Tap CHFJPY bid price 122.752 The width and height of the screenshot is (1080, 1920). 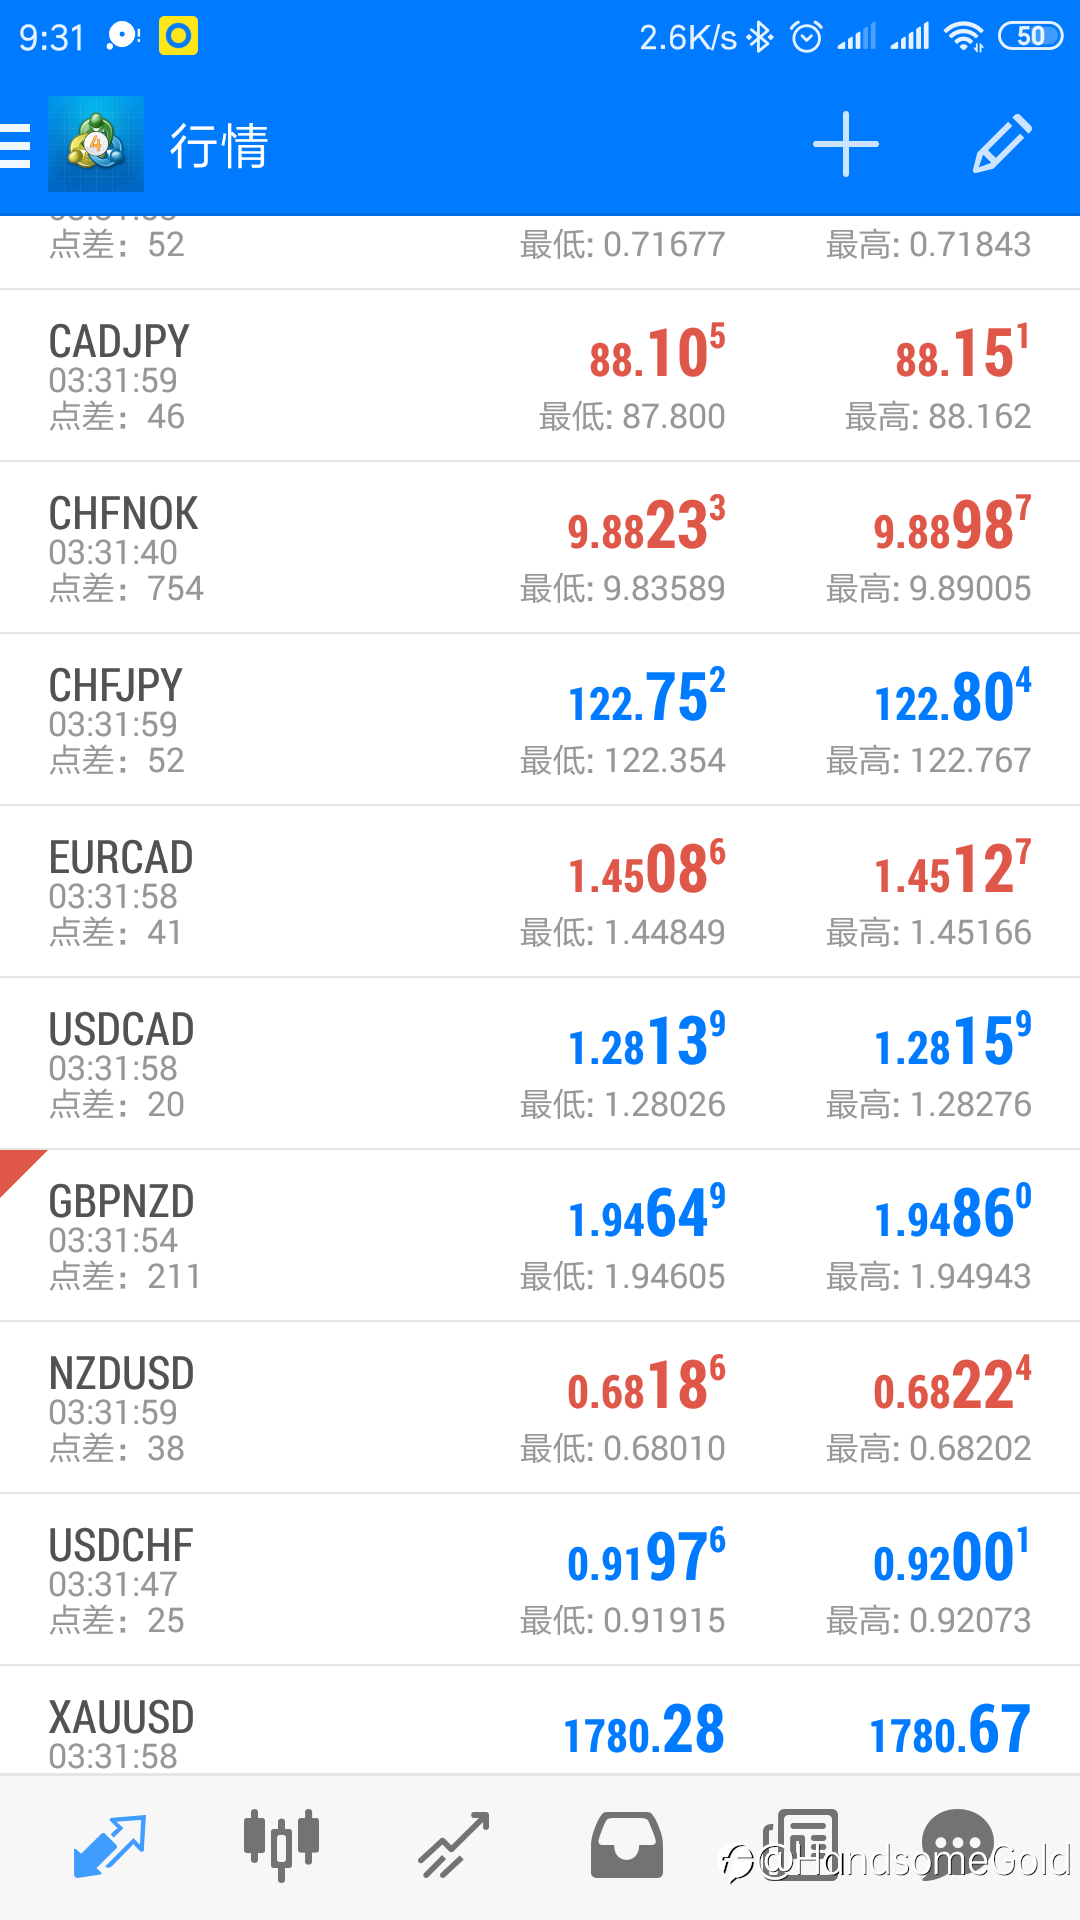[x=647, y=696]
